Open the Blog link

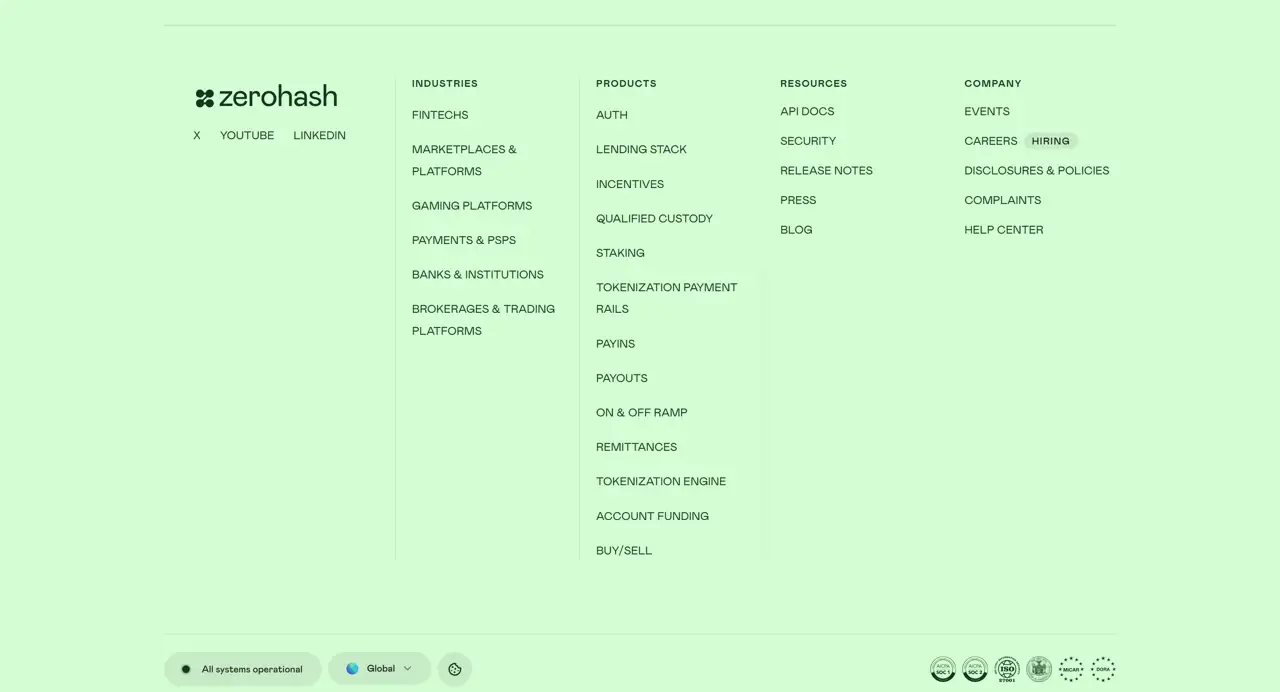(796, 229)
